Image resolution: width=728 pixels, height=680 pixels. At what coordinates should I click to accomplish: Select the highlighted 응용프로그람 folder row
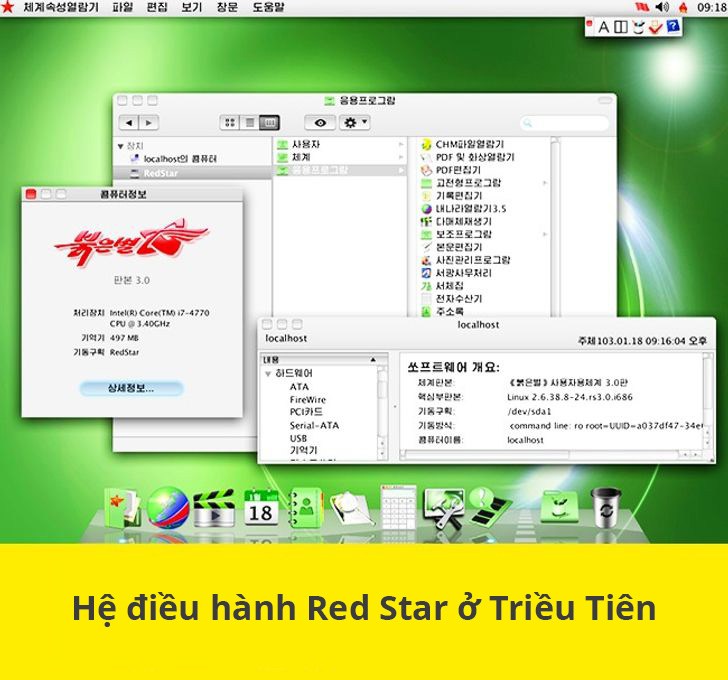(x=339, y=170)
